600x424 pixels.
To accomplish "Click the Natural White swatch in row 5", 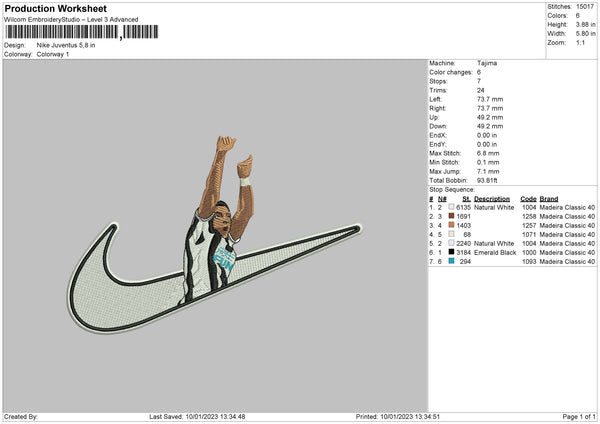I will tap(451, 243).
